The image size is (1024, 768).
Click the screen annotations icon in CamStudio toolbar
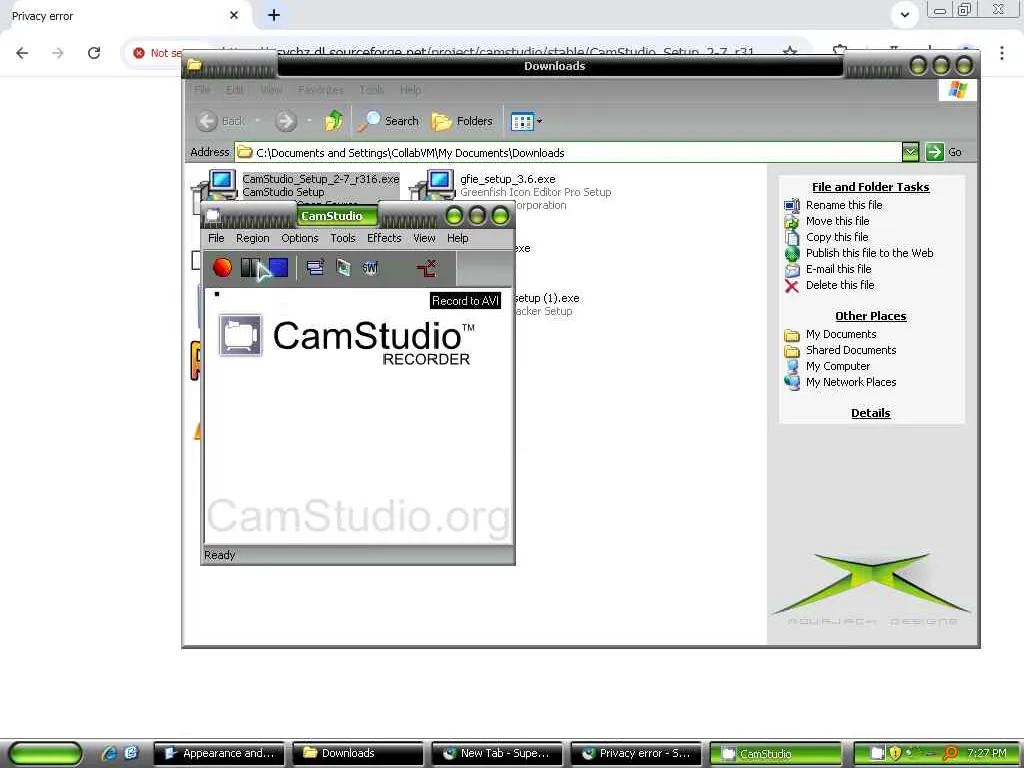343,267
